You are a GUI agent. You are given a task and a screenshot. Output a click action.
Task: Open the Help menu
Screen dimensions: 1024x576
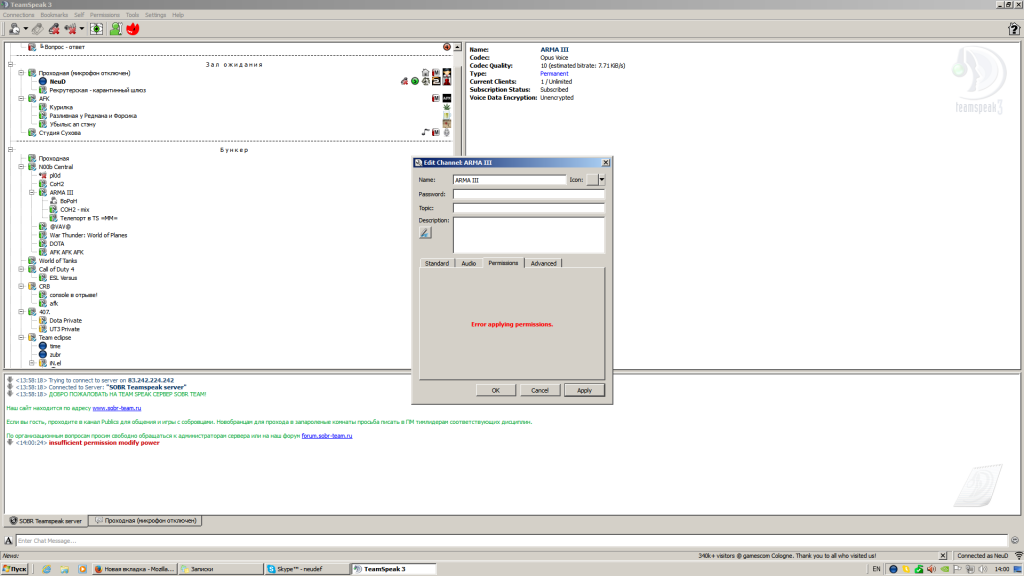click(x=178, y=15)
